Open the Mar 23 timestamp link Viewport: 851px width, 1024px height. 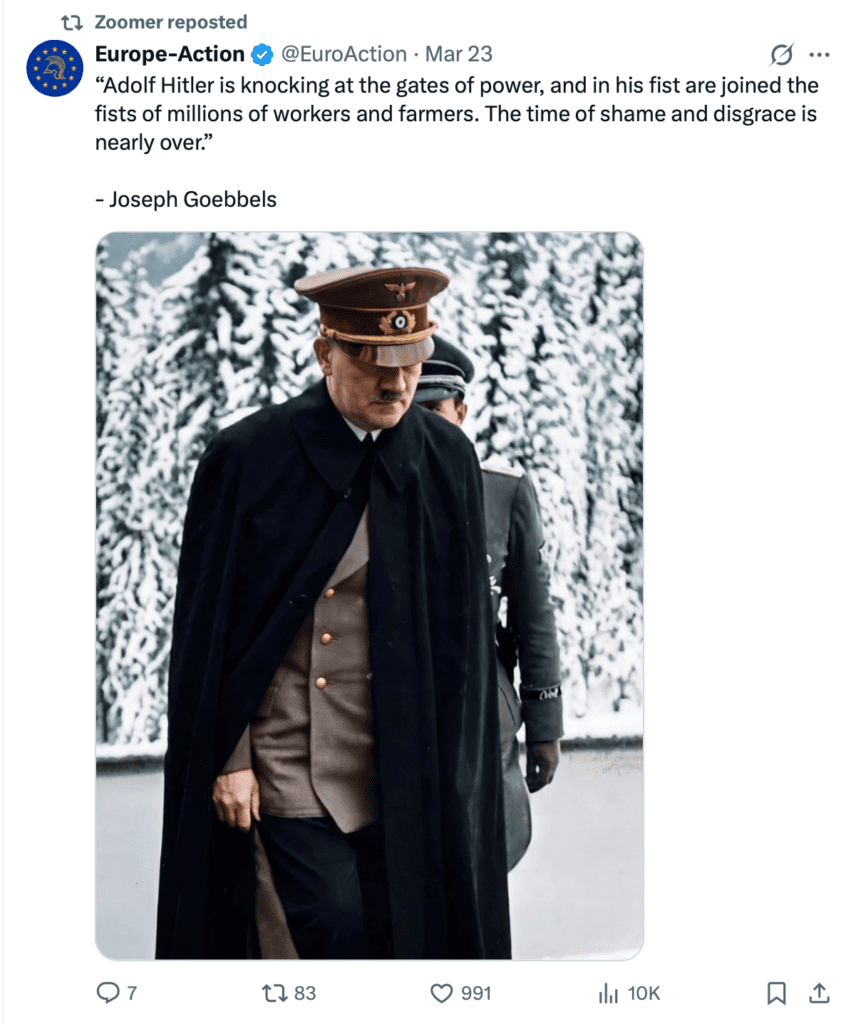pyautogui.click(x=458, y=54)
